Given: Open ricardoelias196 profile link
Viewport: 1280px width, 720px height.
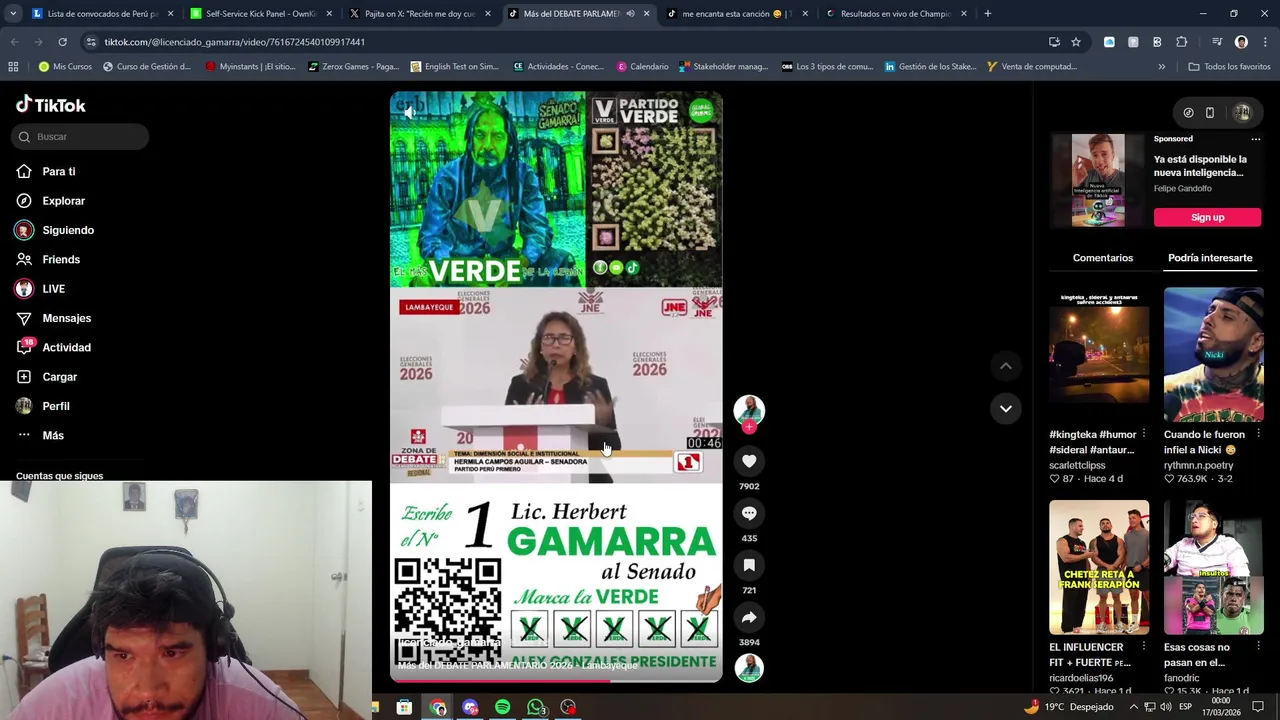Looking at the screenshot, I should point(1081,678).
